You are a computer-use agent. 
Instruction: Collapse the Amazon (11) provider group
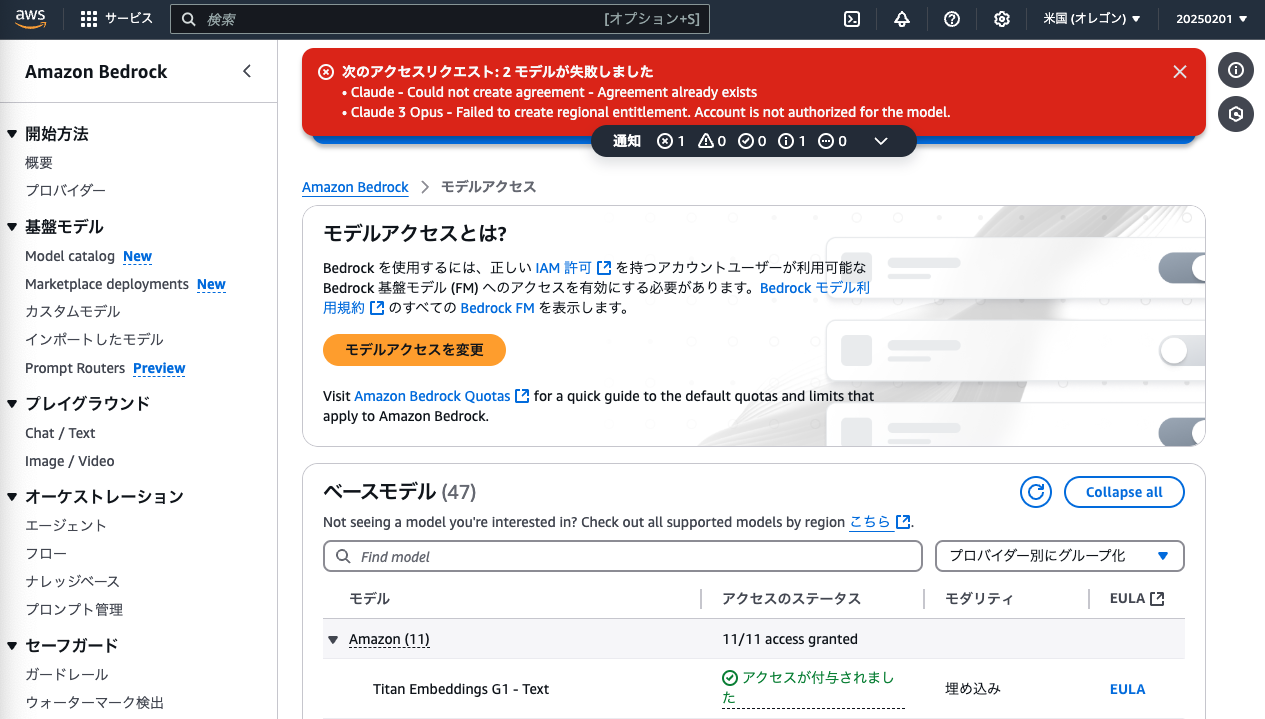point(332,638)
